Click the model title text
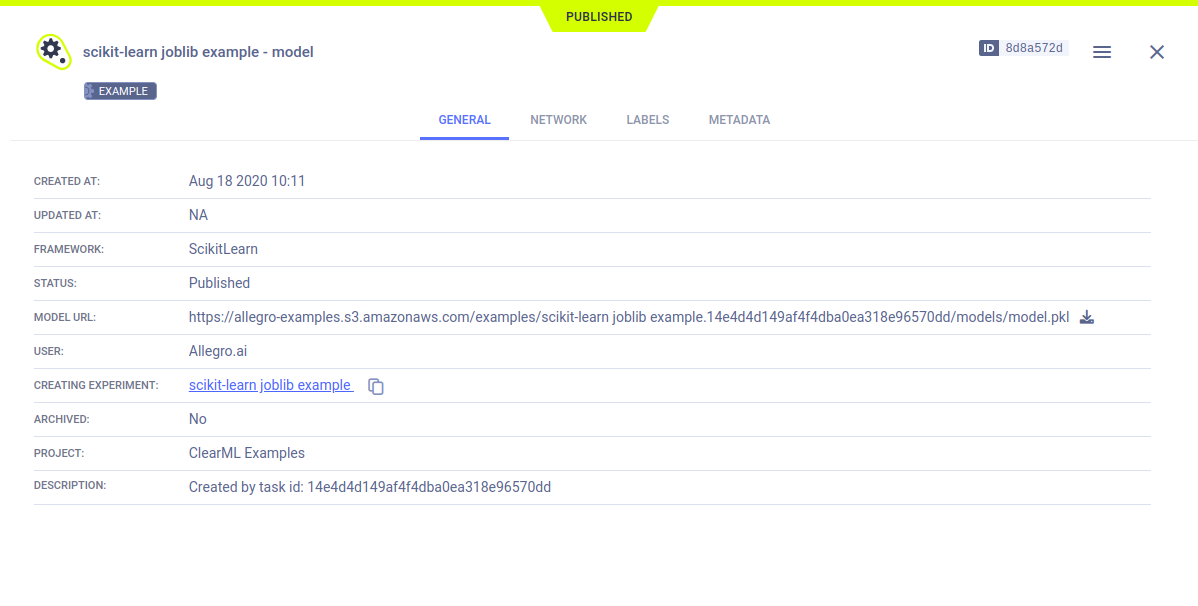Viewport: 1198px width, 606px height. [198, 51]
